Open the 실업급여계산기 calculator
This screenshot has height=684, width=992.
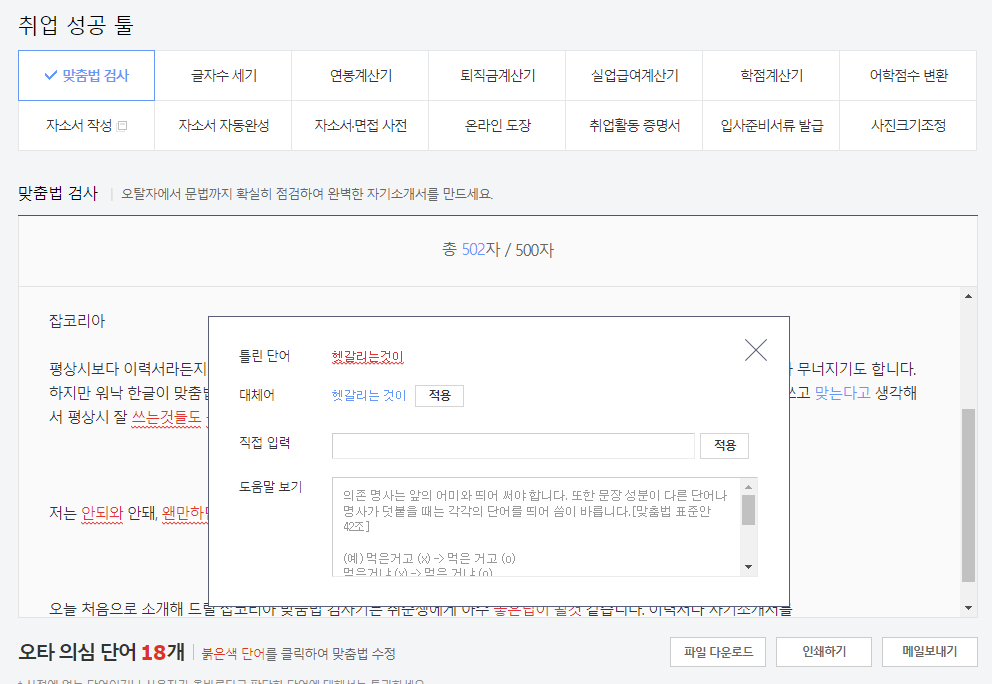click(x=634, y=75)
